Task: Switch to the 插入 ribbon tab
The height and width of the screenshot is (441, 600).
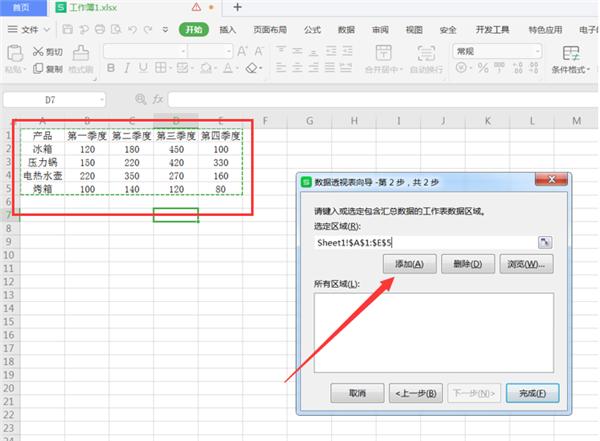Action: click(228, 29)
